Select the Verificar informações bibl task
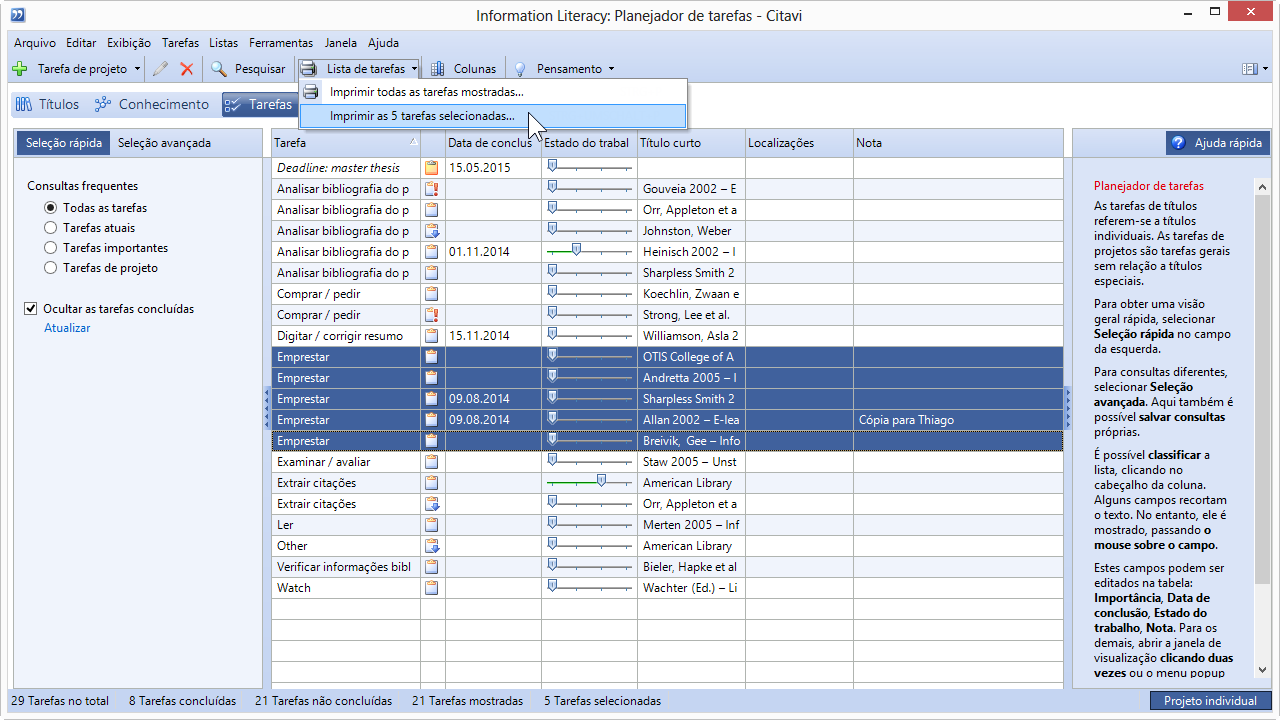 coord(346,567)
